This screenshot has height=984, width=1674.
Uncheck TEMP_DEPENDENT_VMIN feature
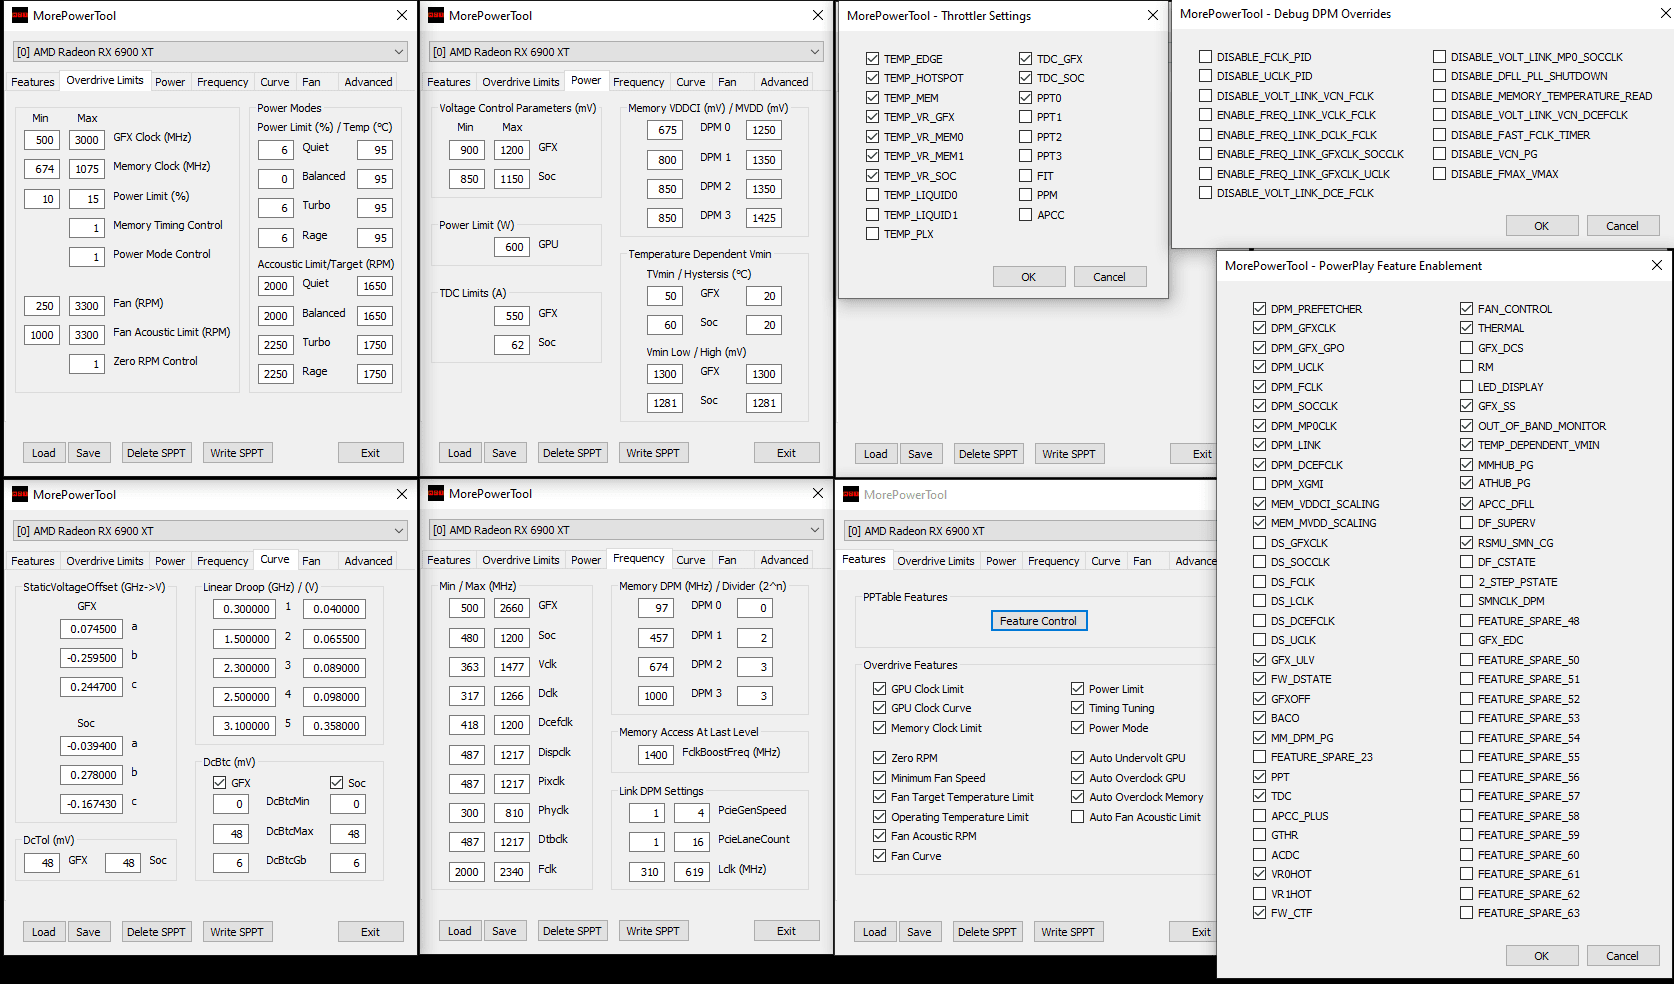(1466, 445)
